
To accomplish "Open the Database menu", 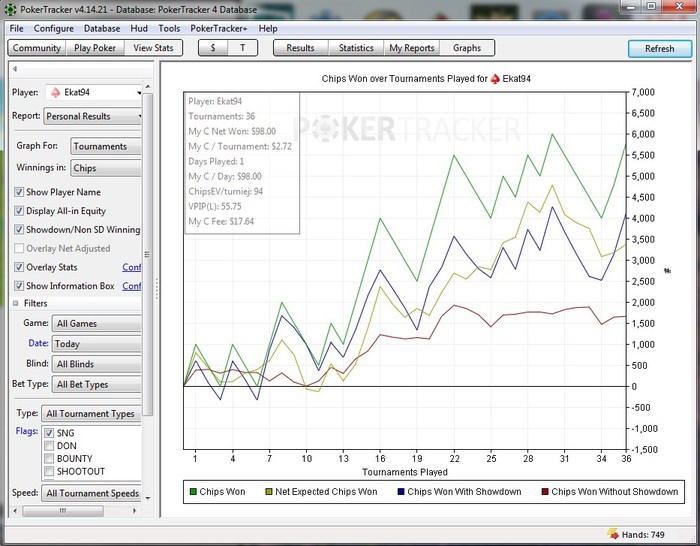I will pyautogui.click(x=102, y=28).
